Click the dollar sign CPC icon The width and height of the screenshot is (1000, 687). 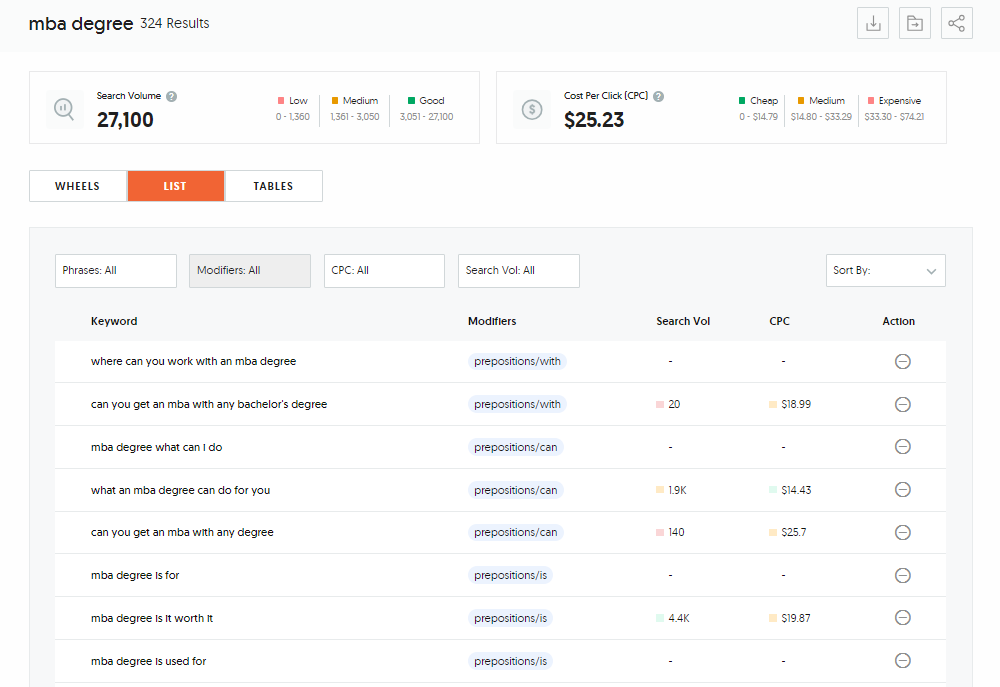coord(532,109)
